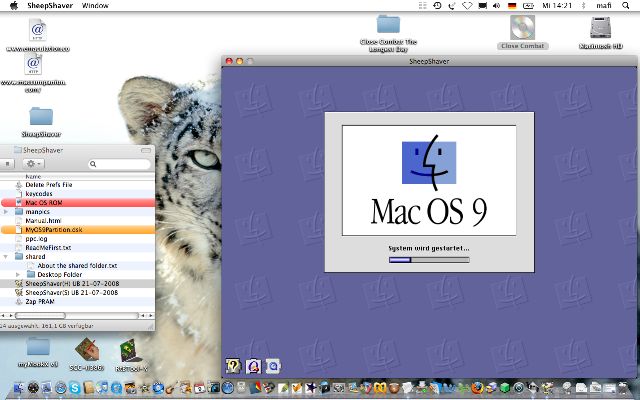
Task: Click the Finder horizontal scrollbar thumb
Action: [40, 316]
